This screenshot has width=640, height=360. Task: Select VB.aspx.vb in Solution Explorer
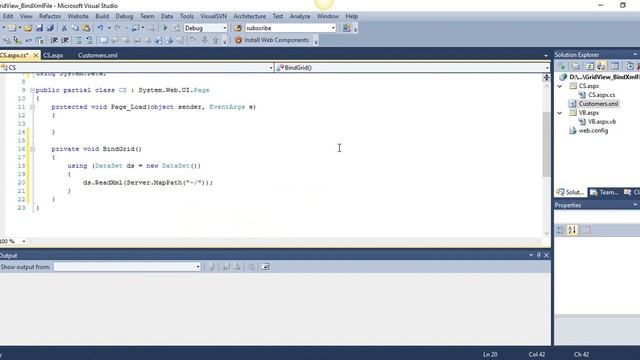pos(602,122)
